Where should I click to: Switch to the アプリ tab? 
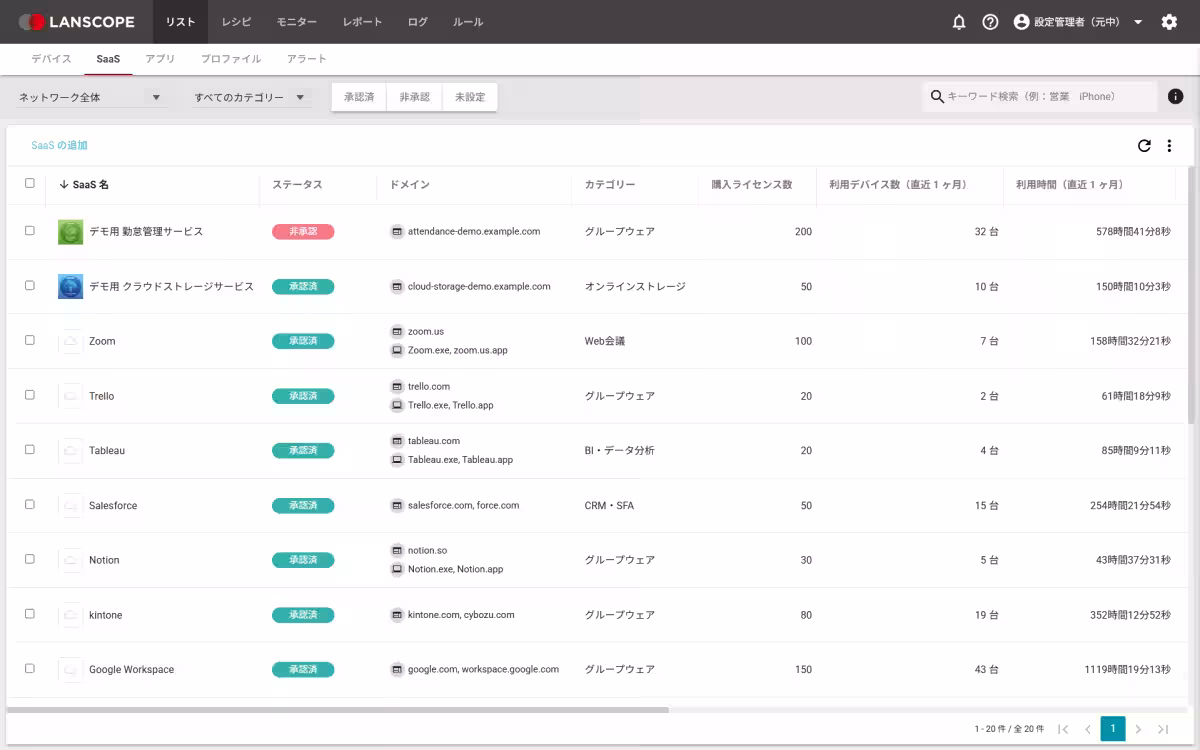(x=160, y=59)
